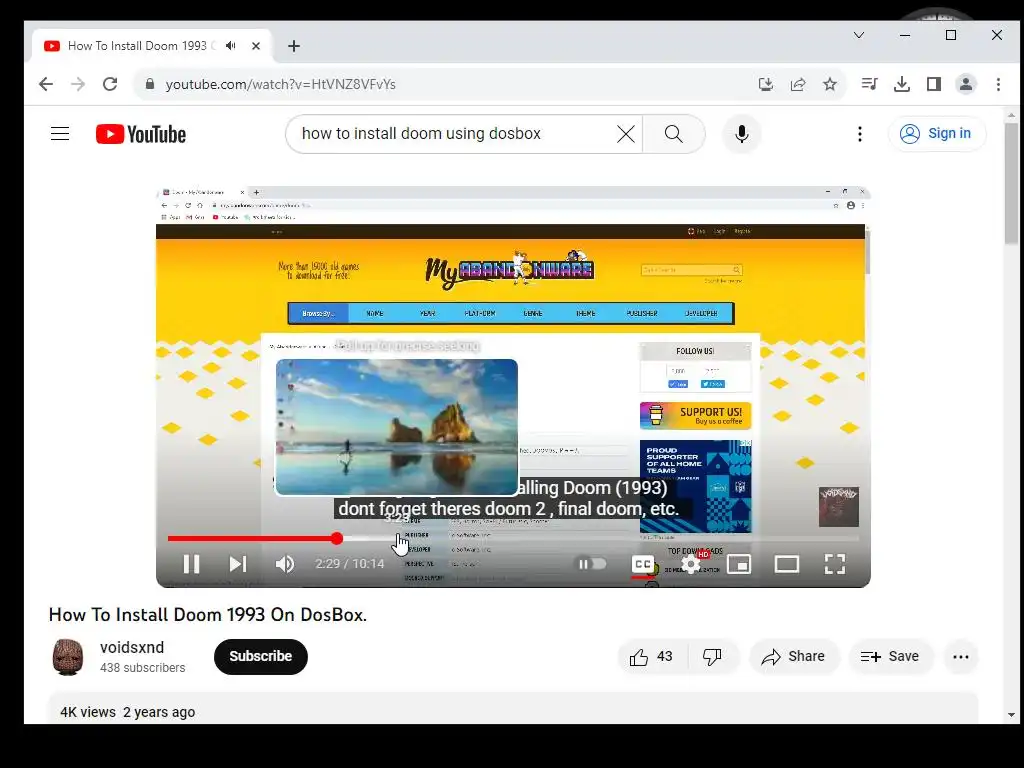Pause the video playback

point(191,564)
